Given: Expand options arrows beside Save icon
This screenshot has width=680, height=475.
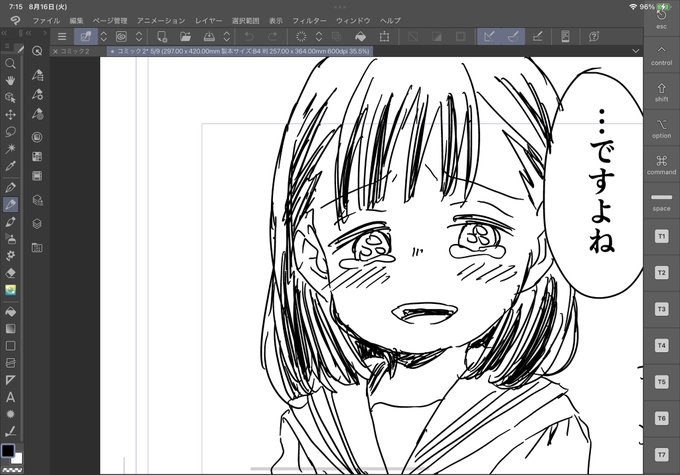Looking at the screenshot, I should coord(227,36).
